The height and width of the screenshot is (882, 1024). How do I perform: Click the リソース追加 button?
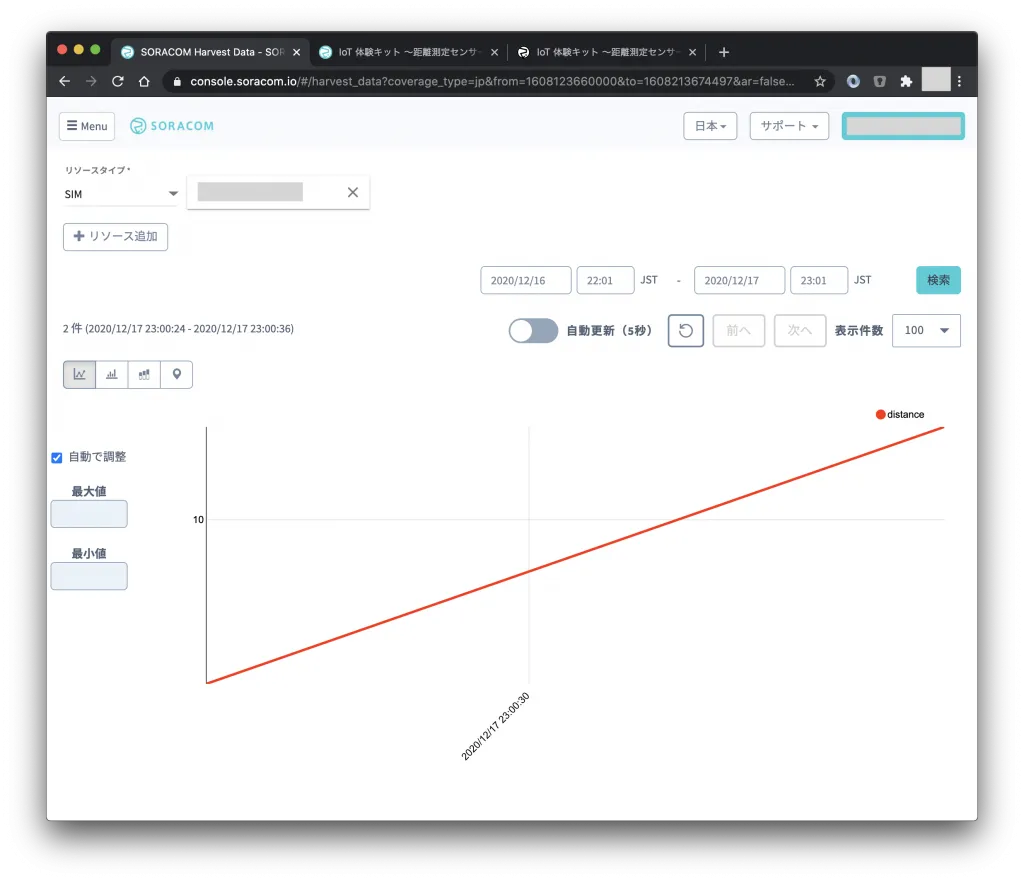coord(115,237)
